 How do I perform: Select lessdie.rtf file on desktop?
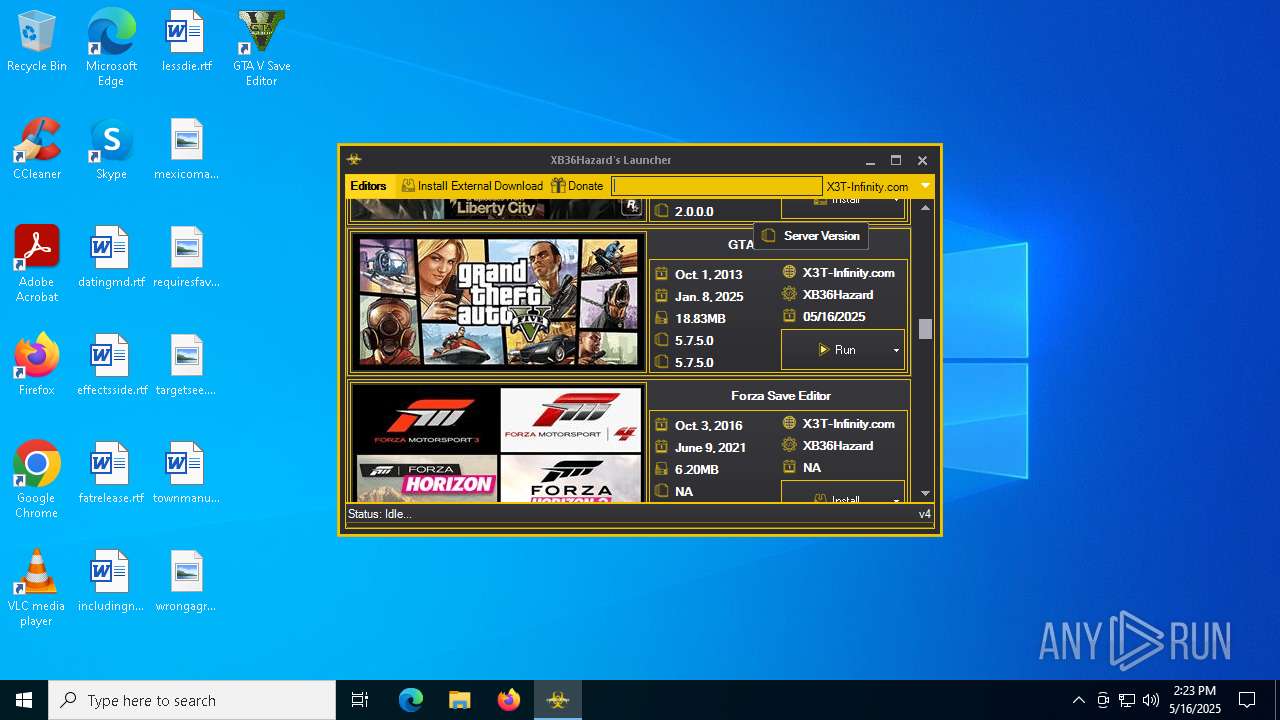(186, 41)
